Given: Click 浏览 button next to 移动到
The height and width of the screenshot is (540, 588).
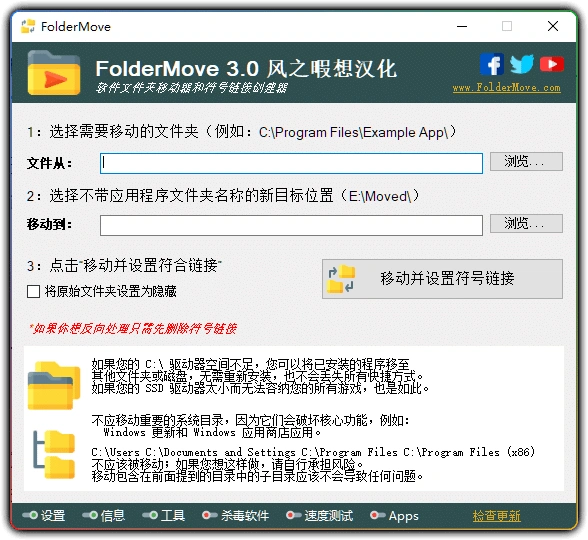Looking at the screenshot, I should pos(526,224).
